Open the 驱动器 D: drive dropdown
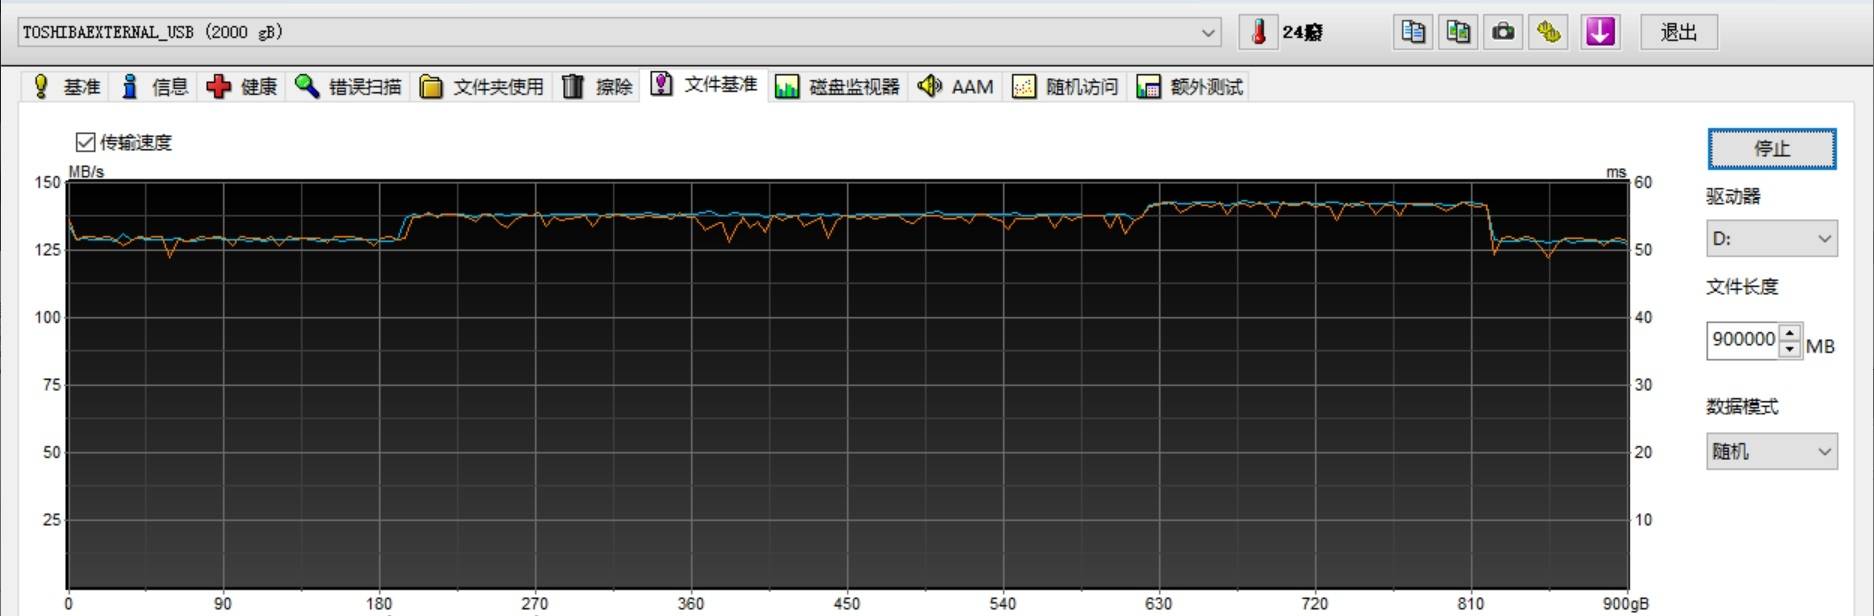1874x616 pixels. [1770, 239]
